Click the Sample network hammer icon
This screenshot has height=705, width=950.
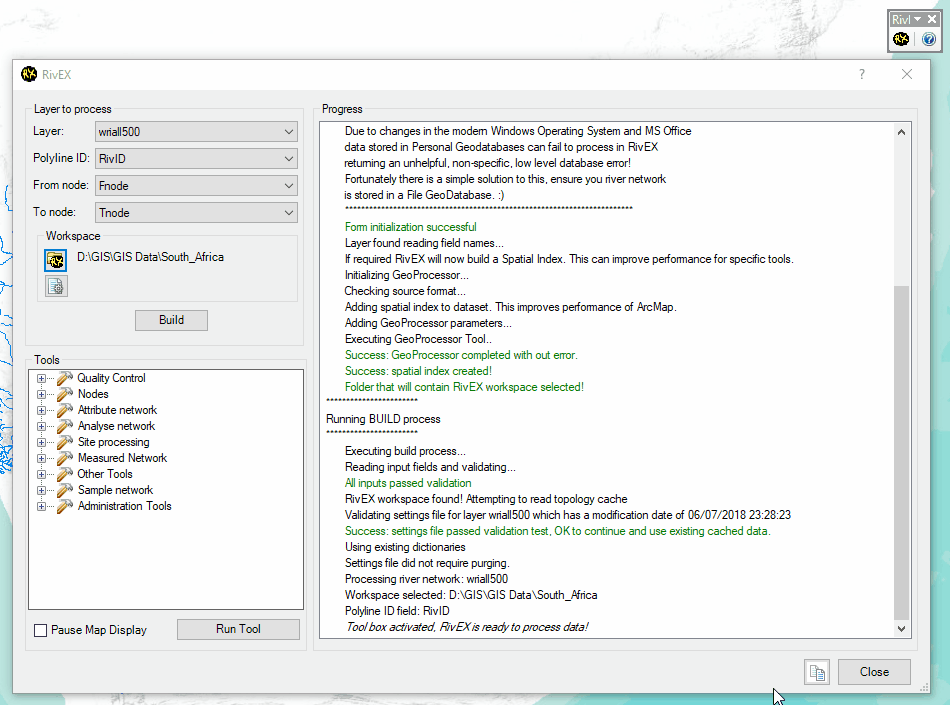65,490
